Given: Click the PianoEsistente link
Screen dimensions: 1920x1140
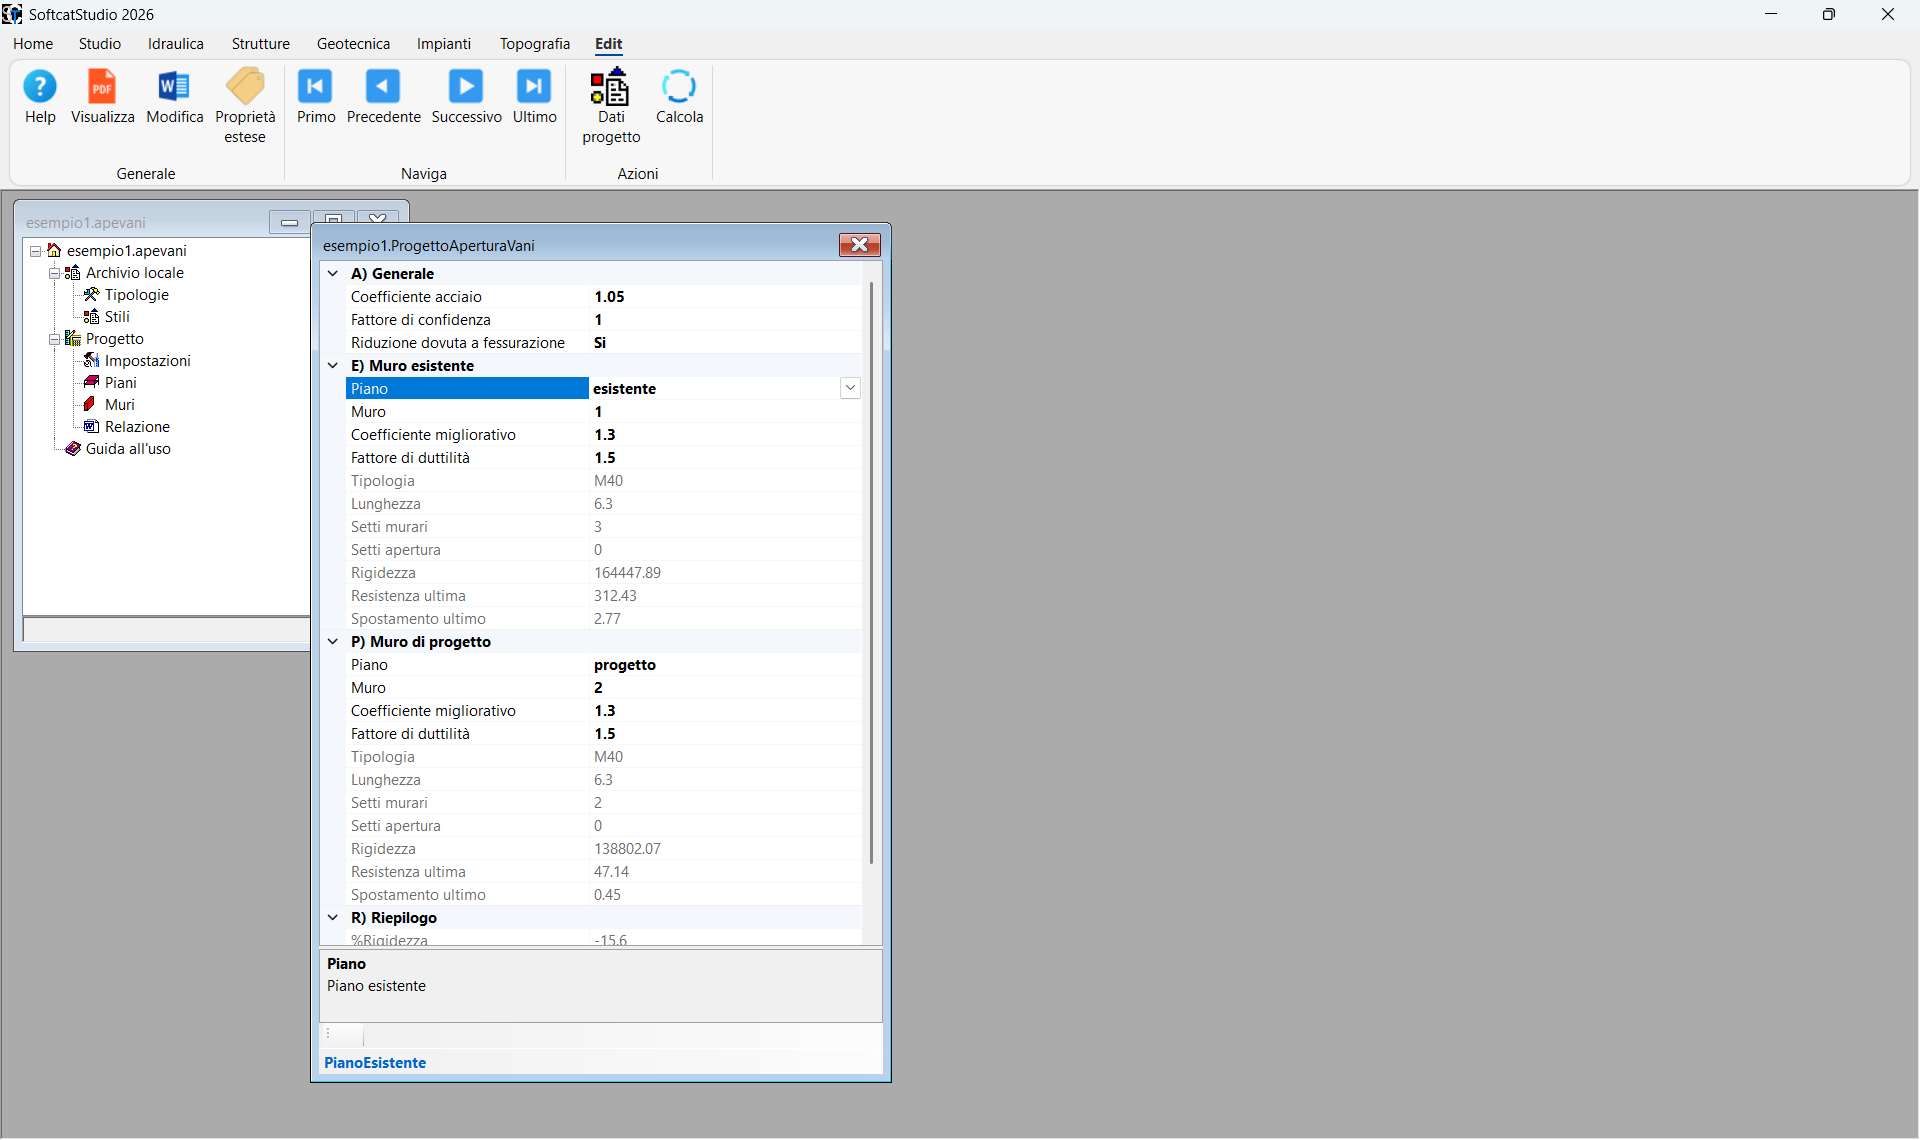Looking at the screenshot, I should 375,1063.
